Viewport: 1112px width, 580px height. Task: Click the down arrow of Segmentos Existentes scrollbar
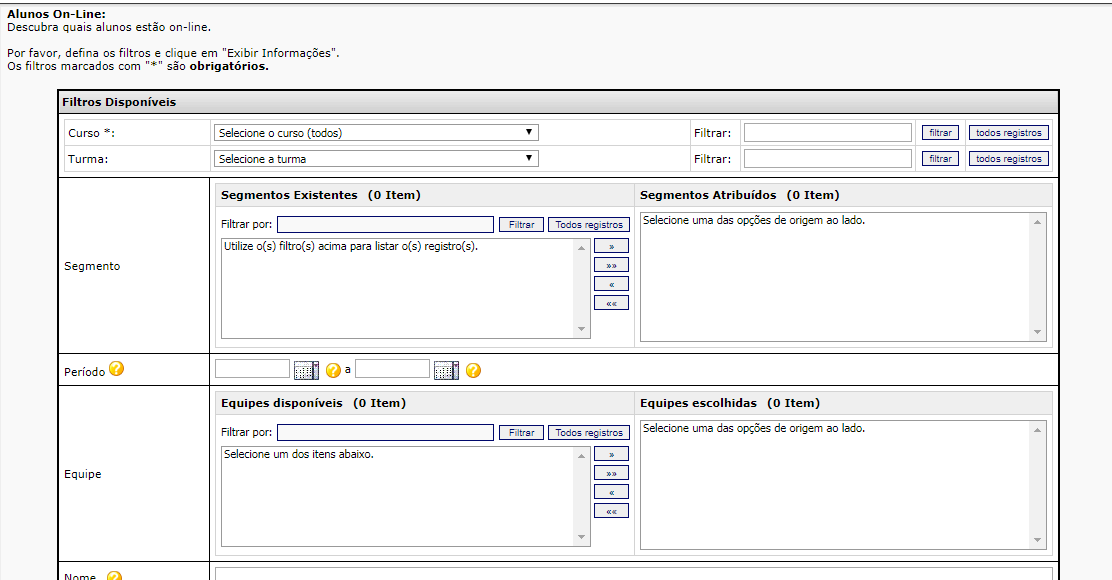pyautogui.click(x=582, y=330)
